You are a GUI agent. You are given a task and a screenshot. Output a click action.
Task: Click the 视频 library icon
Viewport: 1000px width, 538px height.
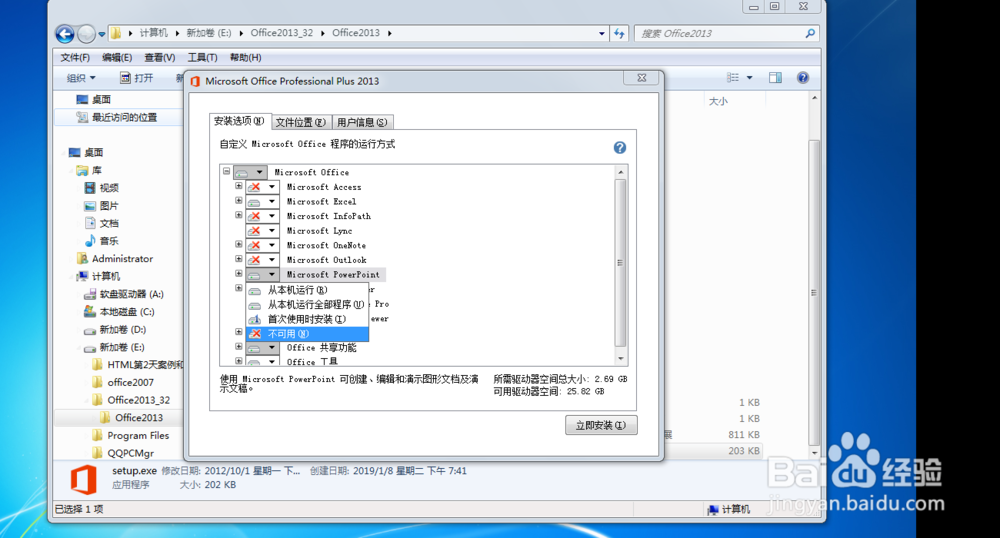tap(90, 188)
